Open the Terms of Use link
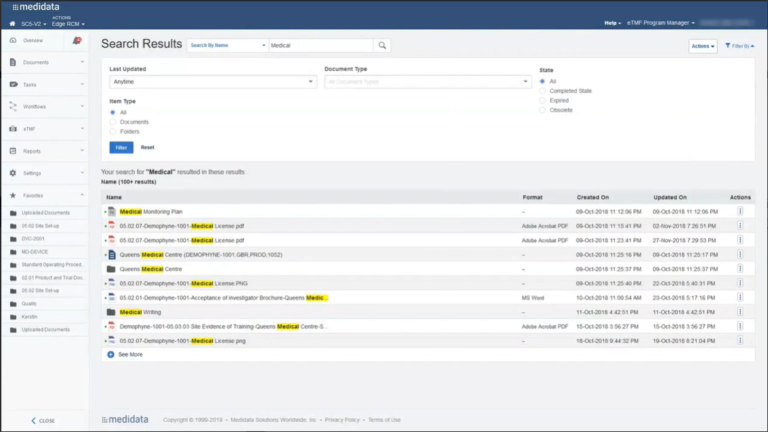768x432 pixels. click(x=384, y=420)
